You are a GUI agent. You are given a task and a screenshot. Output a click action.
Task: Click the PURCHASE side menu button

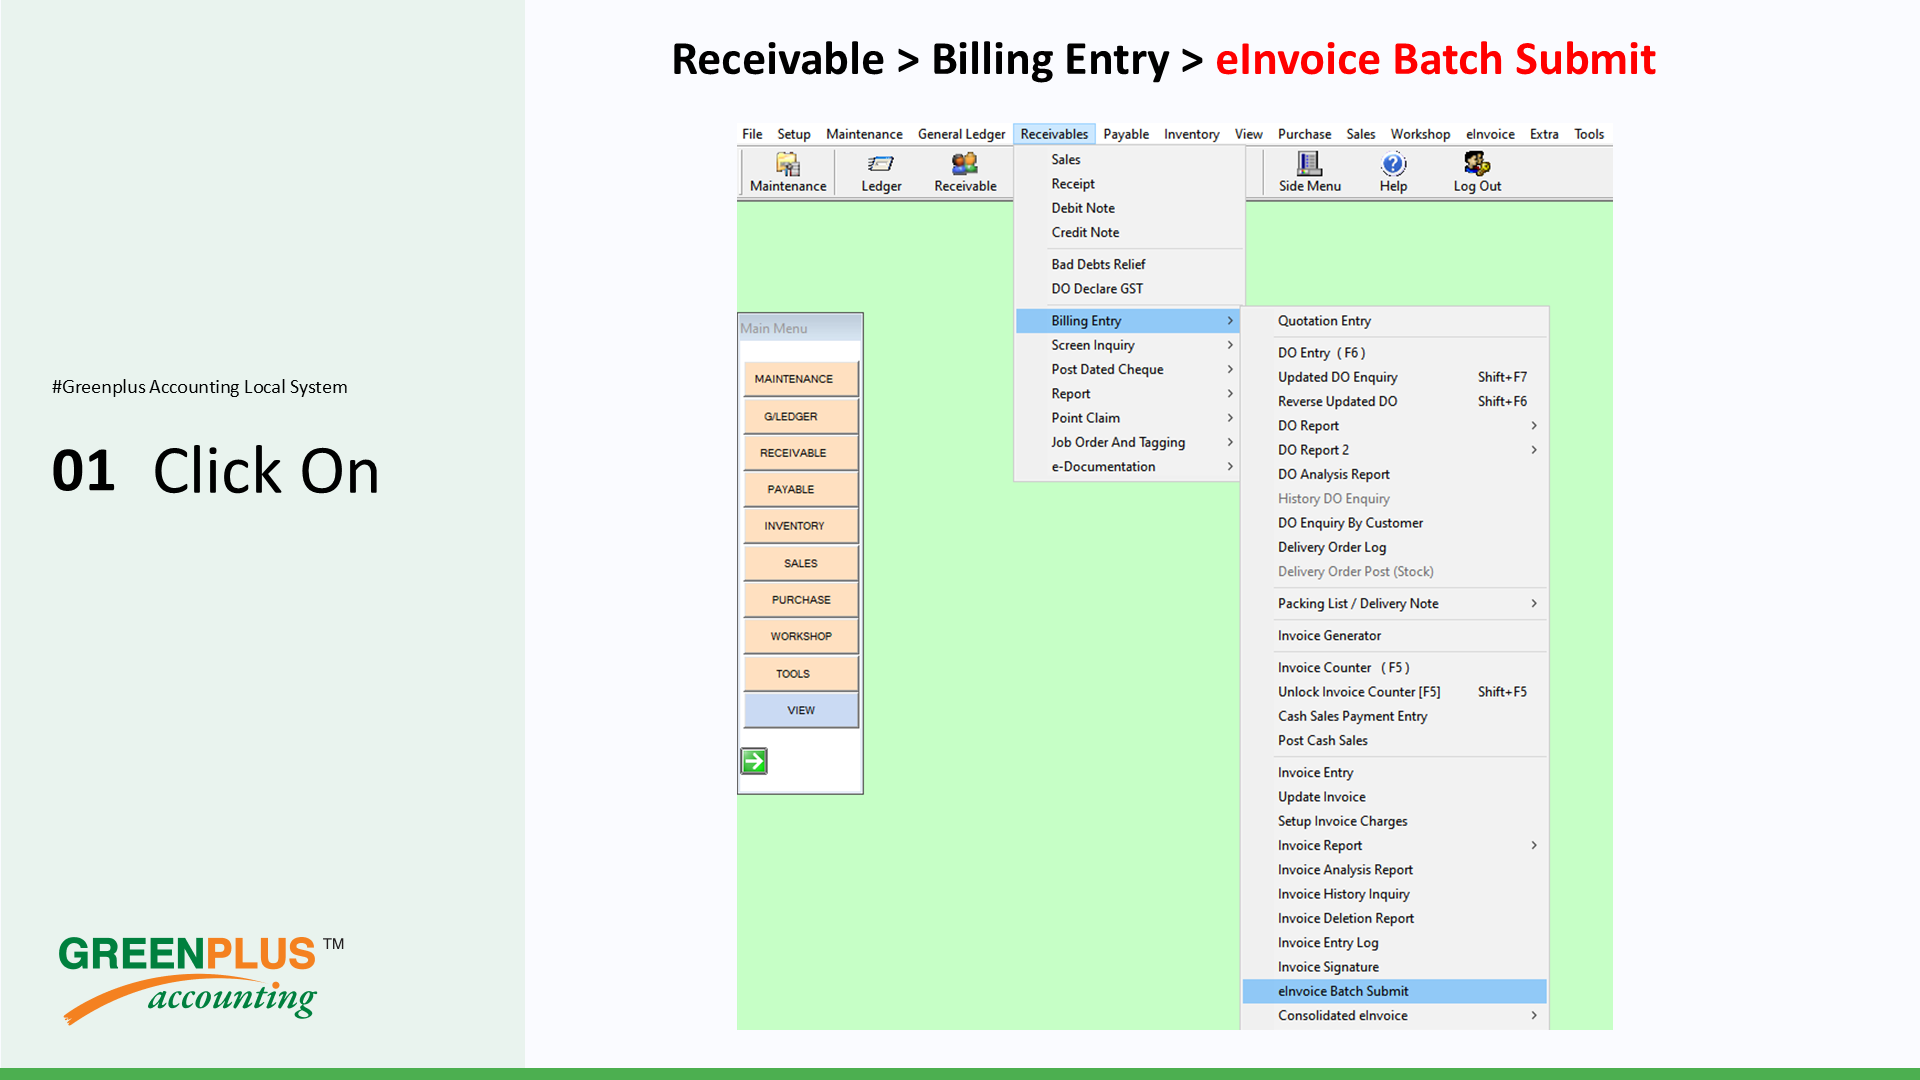click(x=801, y=600)
